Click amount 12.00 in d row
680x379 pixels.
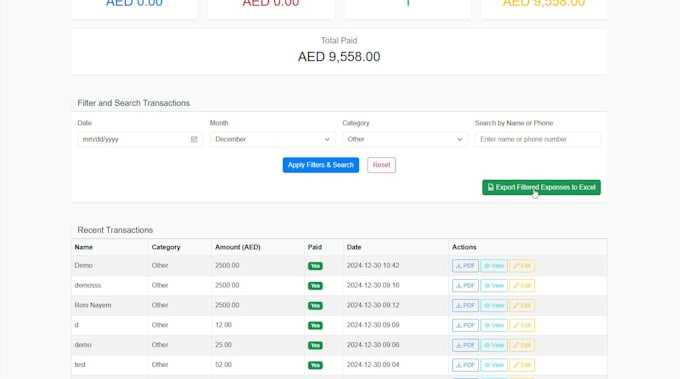[223, 325]
